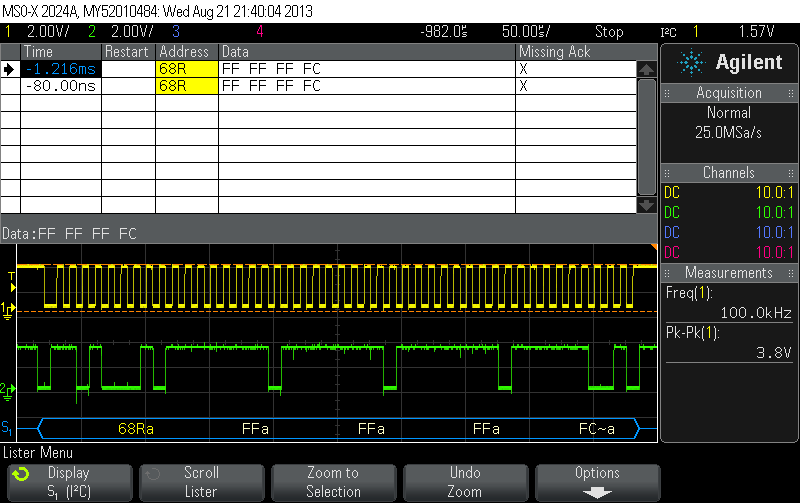Click the first row Missing Ack X
The image size is (800, 503).
click(x=523, y=69)
